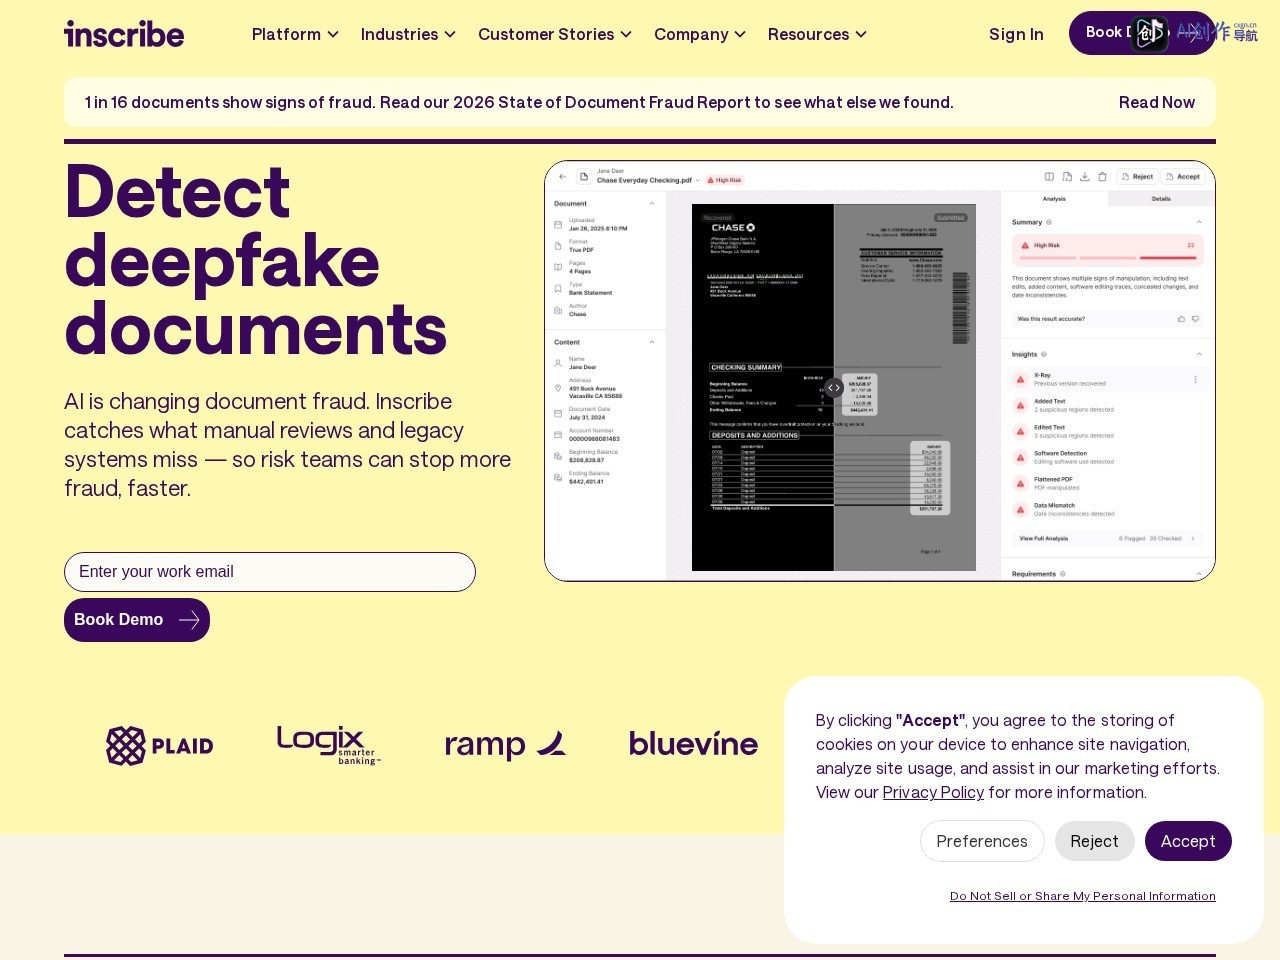Click the Inscribe logo
Image resolution: width=1280 pixels, height=960 pixels.
(124, 34)
